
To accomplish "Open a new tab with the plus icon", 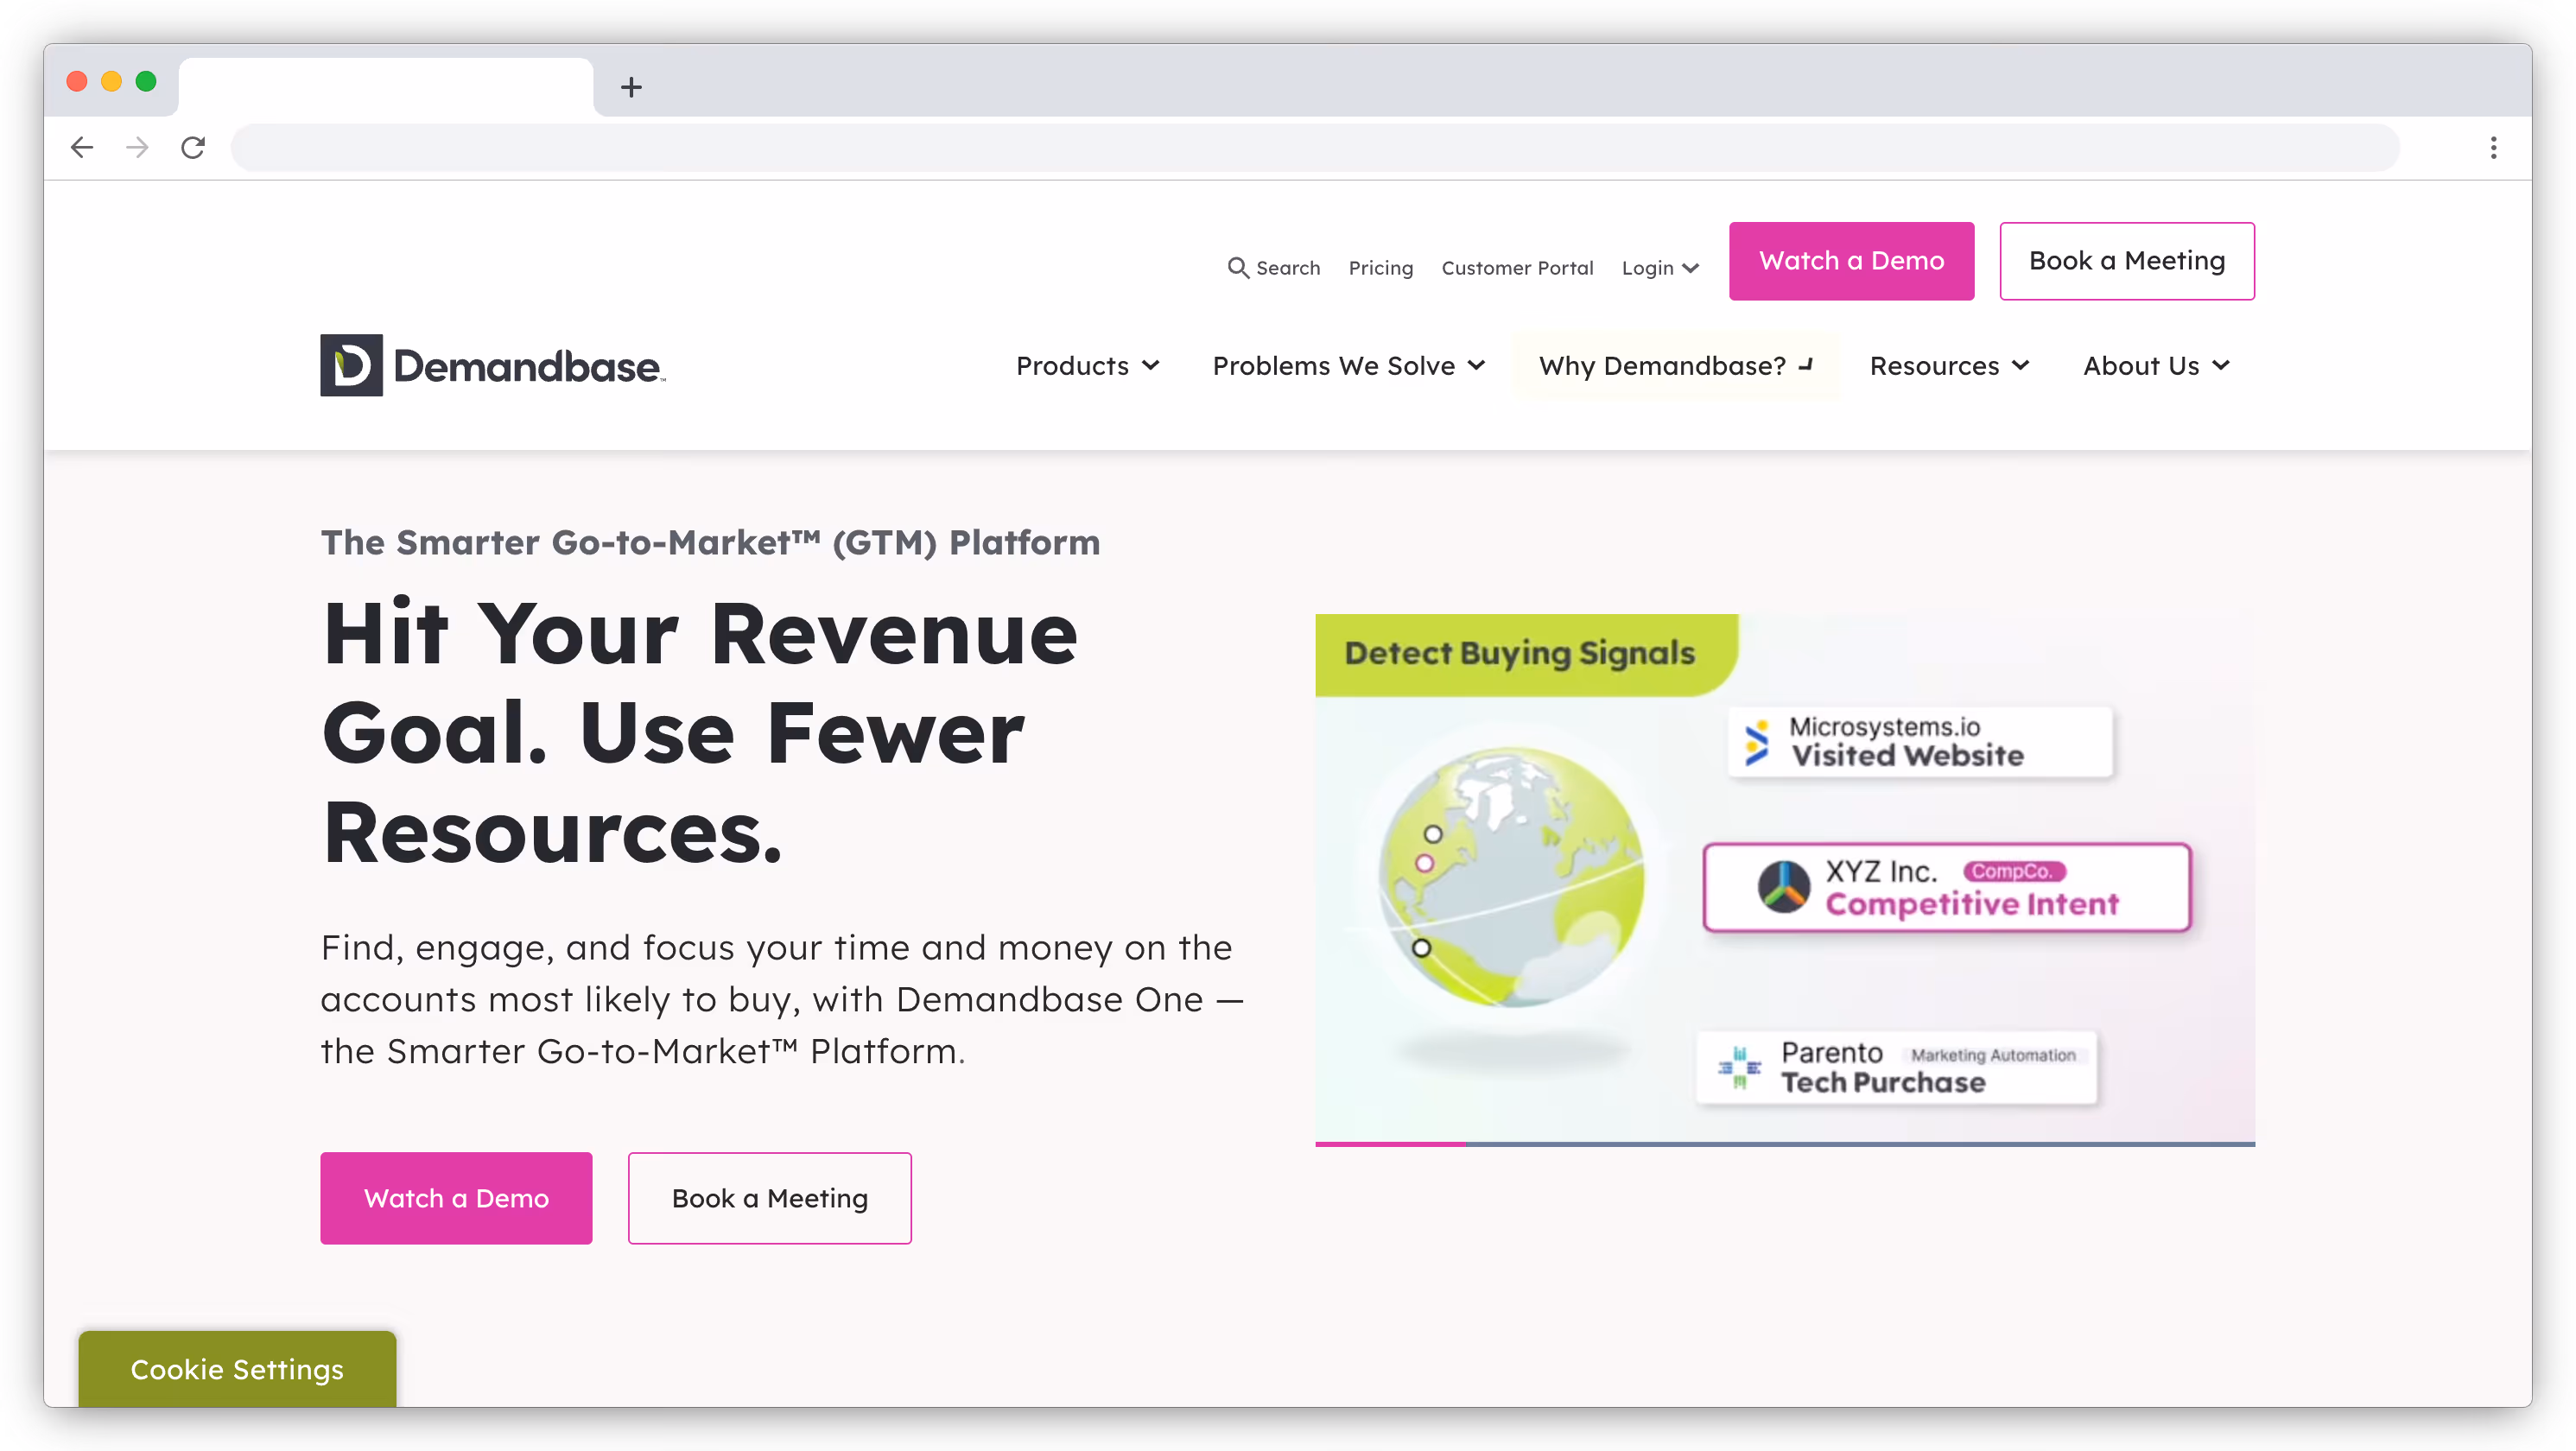I will [630, 87].
